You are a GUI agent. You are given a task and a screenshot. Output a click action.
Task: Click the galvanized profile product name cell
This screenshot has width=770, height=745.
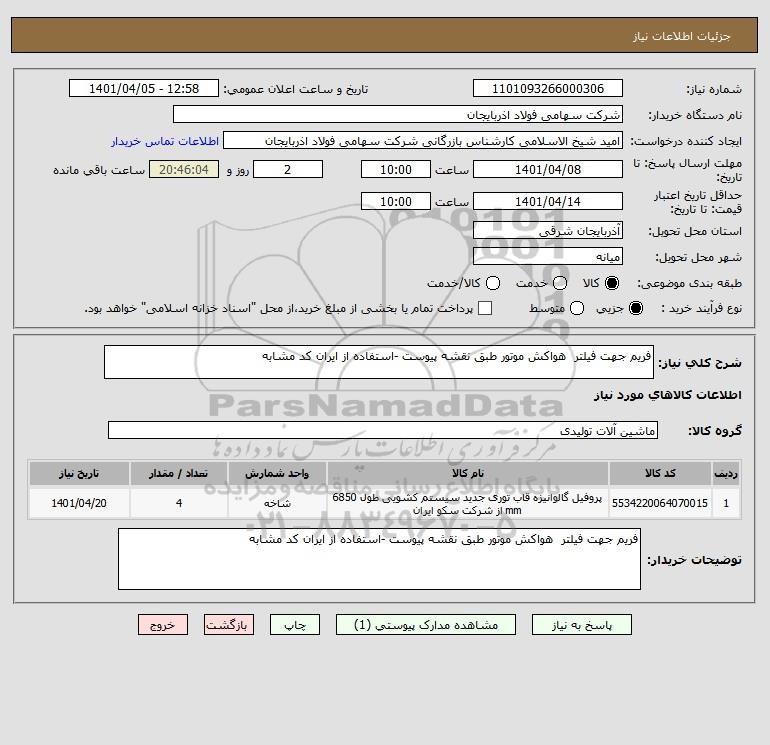[468, 503]
